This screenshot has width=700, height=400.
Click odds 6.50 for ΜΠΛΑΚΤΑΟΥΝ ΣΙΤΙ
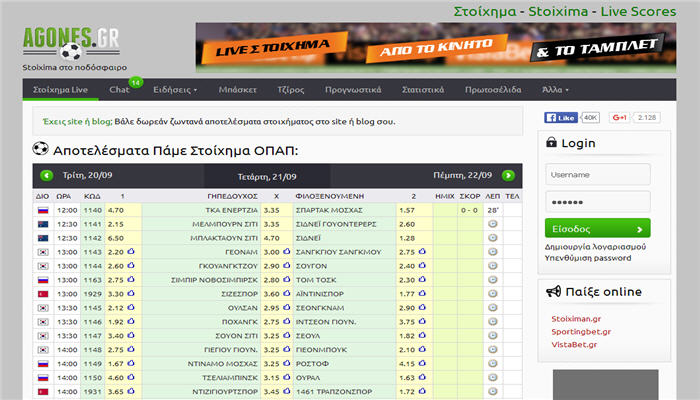pyautogui.click(x=116, y=238)
